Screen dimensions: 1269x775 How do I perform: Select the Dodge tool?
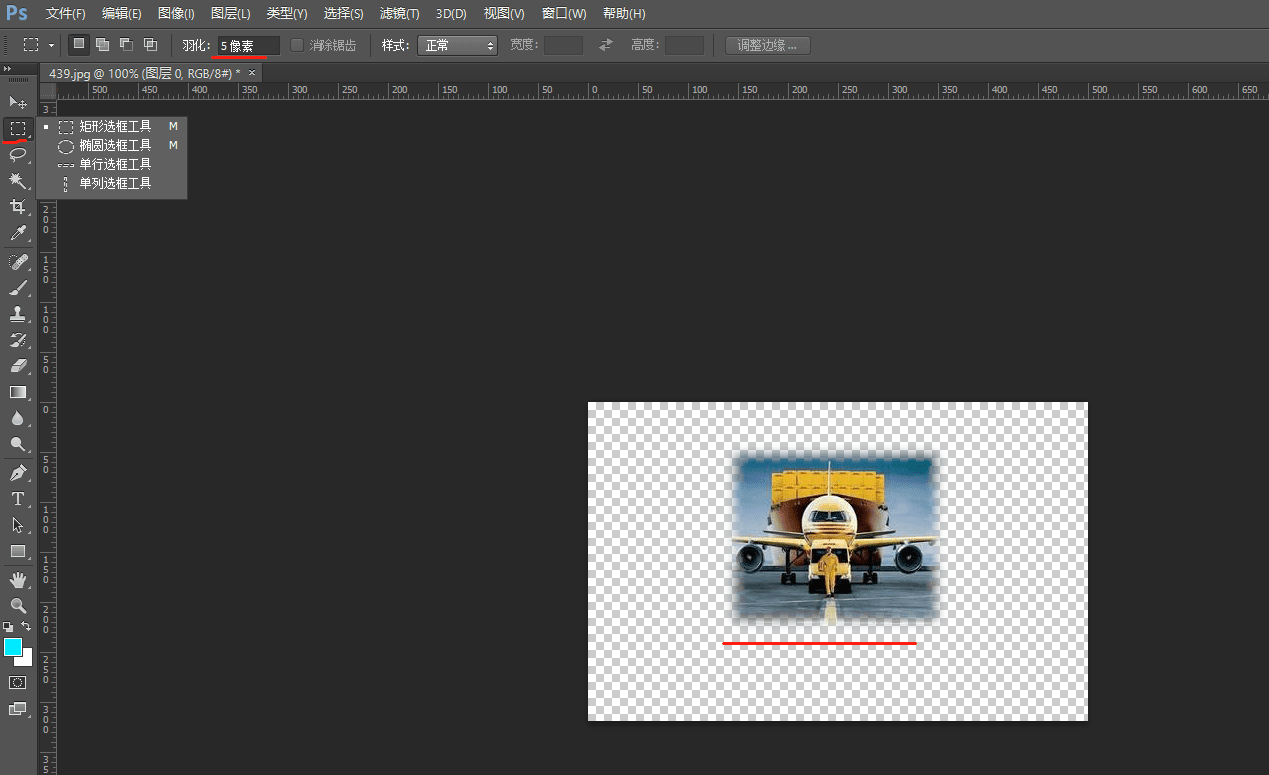click(18, 444)
